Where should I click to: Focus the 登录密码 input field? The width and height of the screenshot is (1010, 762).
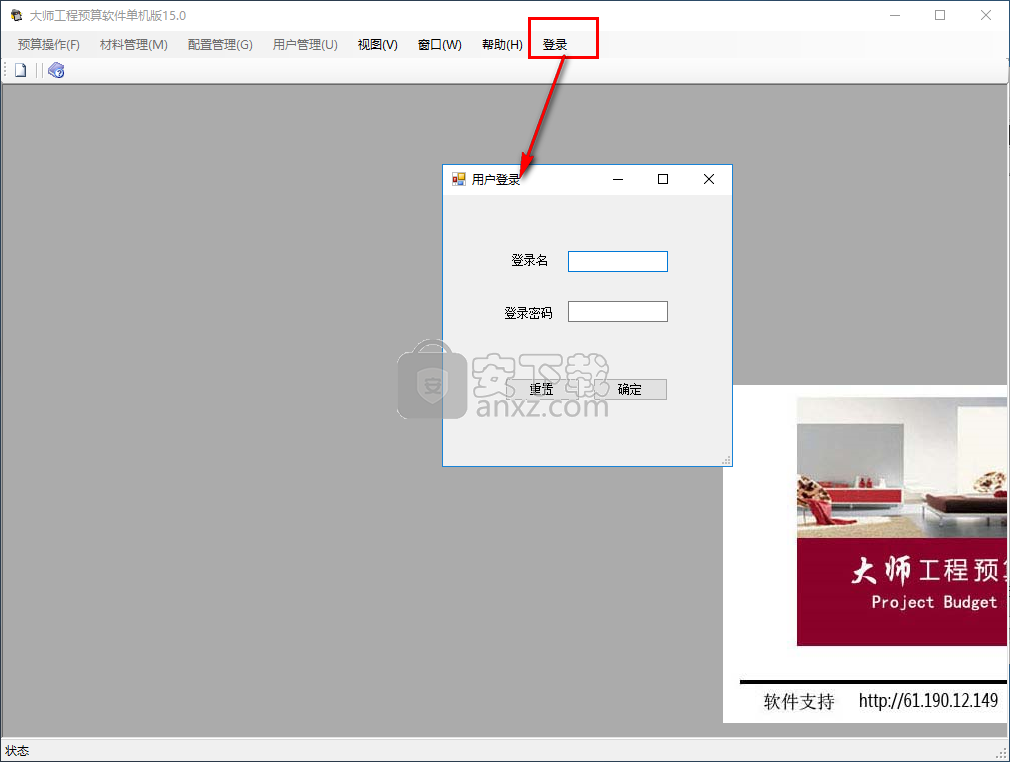[x=618, y=312]
